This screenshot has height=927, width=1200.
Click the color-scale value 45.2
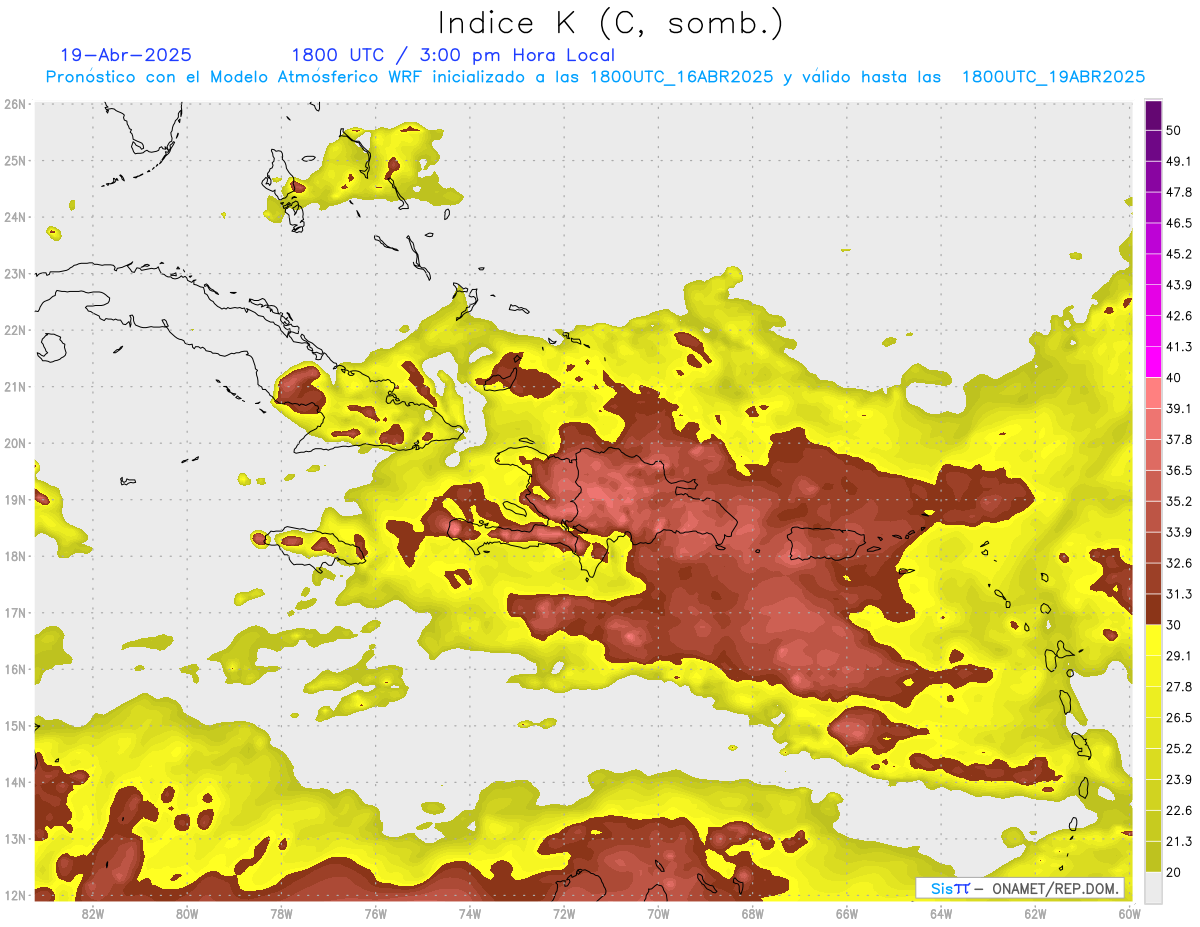[x=1179, y=254]
